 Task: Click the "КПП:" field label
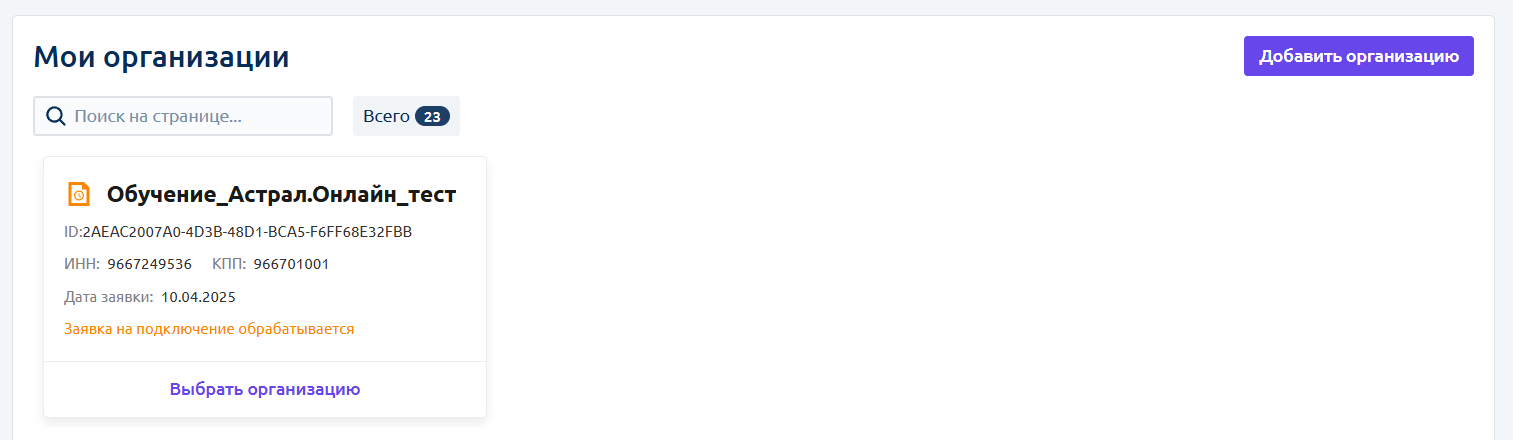[229, 264]
